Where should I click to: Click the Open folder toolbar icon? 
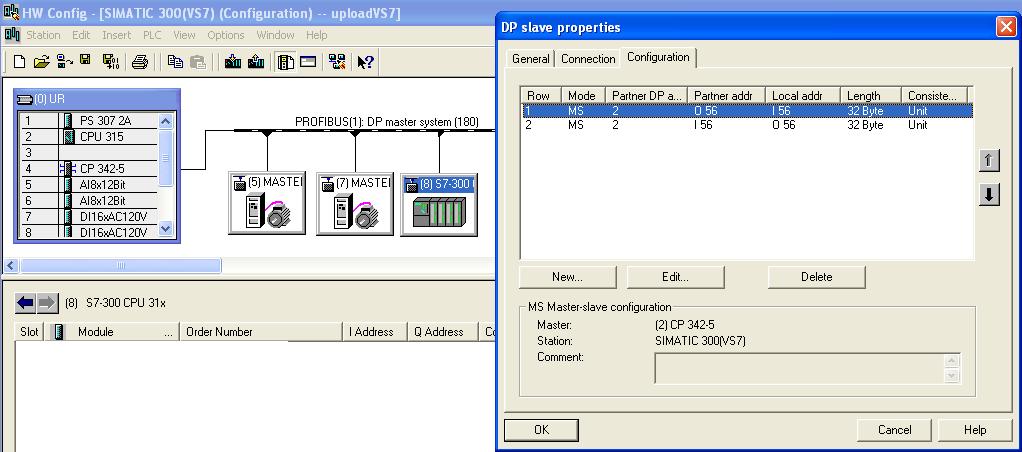pos(42,62)
